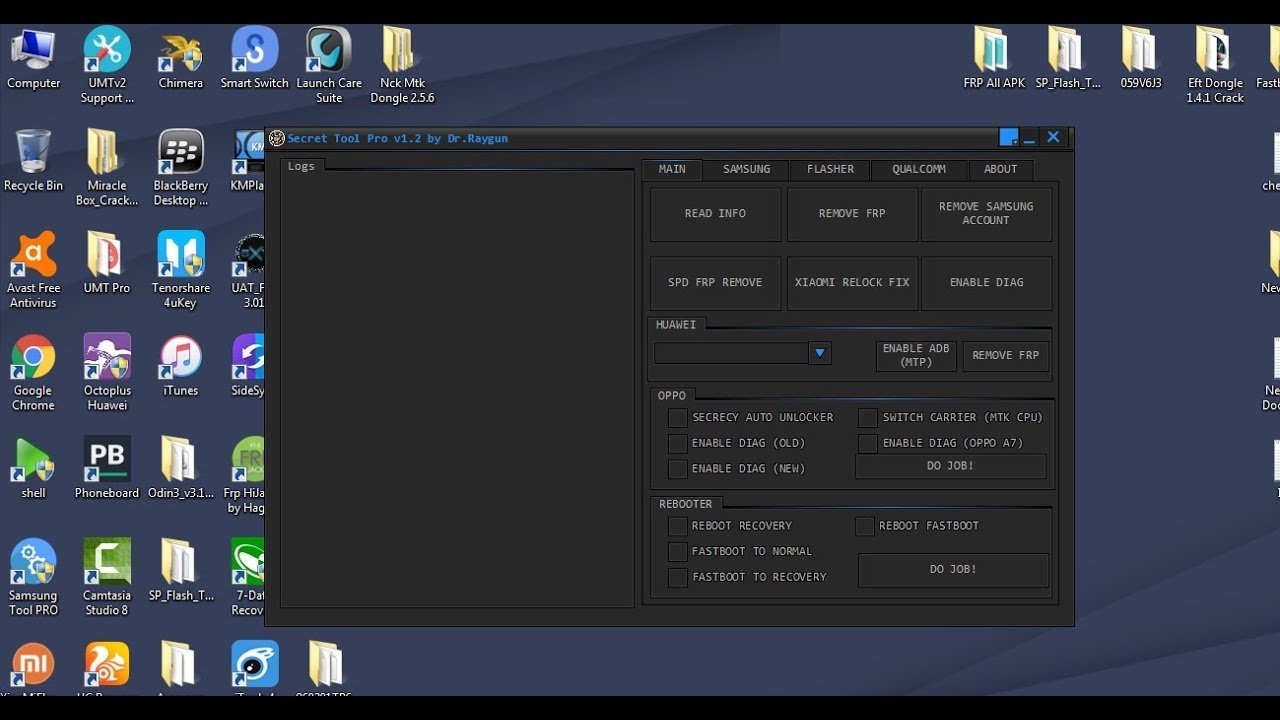Open Google Chrome shortcut
The image size is (1280, 720).
tap(33, 373)
